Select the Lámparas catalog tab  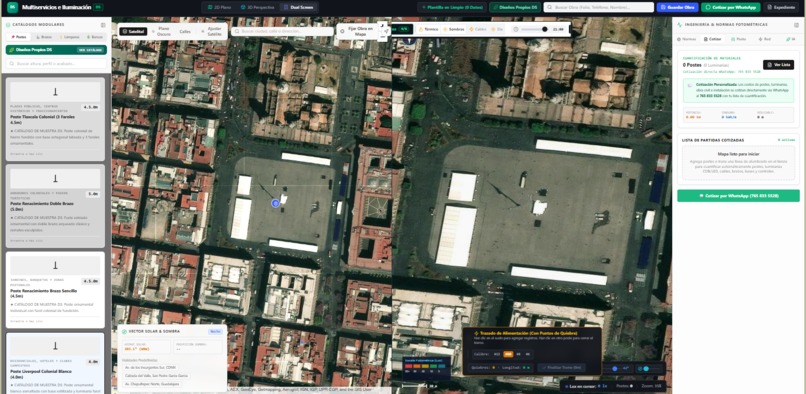[x=69, y=37]
